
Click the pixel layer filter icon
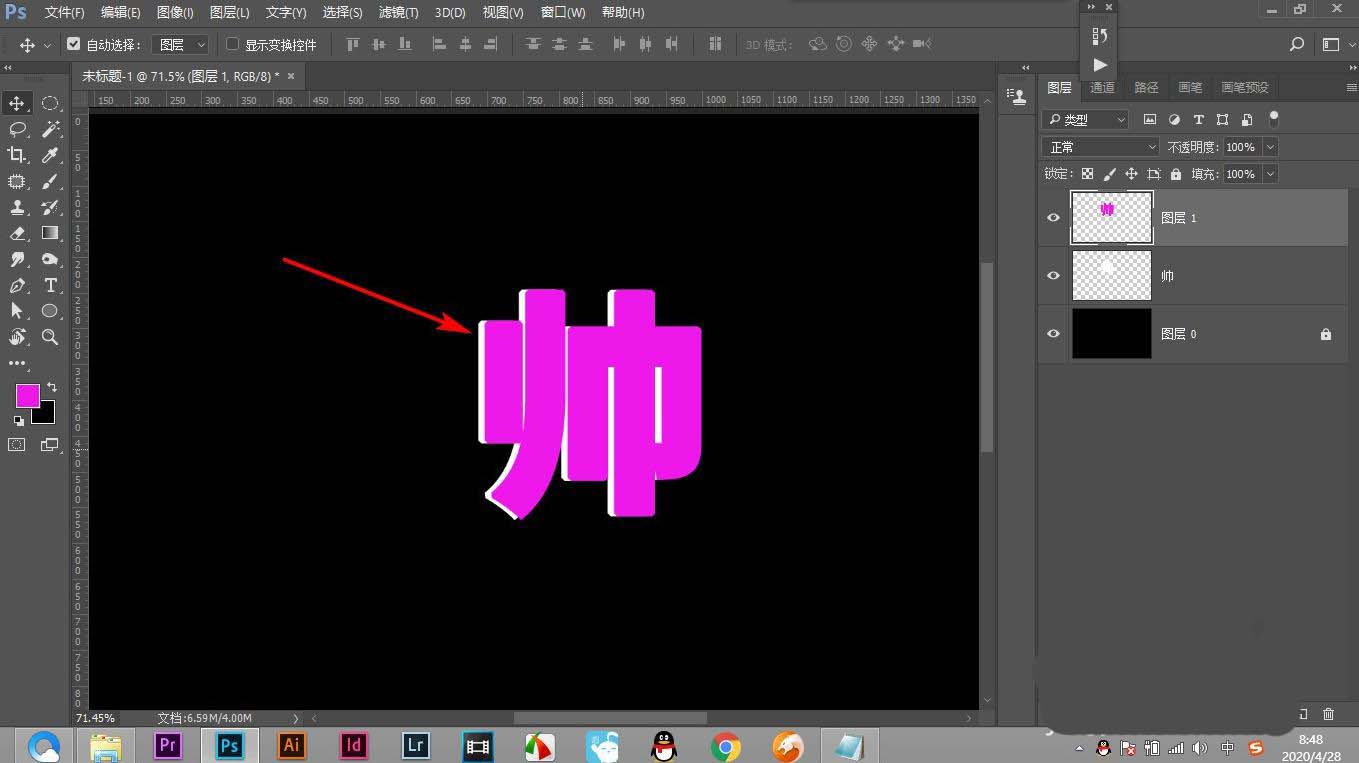[x=1150, y=119]
